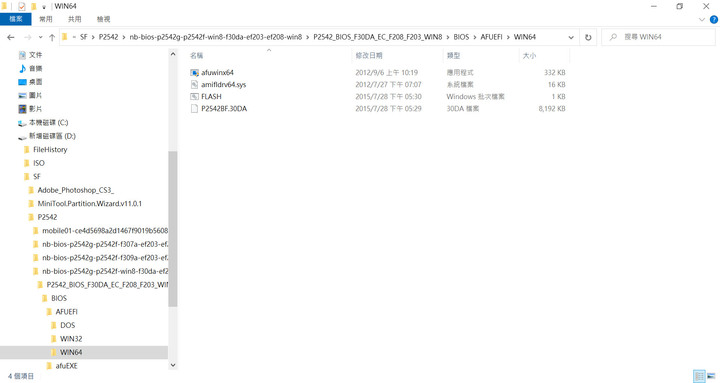
Task: Click the Properties quick access toolbar icon
Action: [22, 6]
